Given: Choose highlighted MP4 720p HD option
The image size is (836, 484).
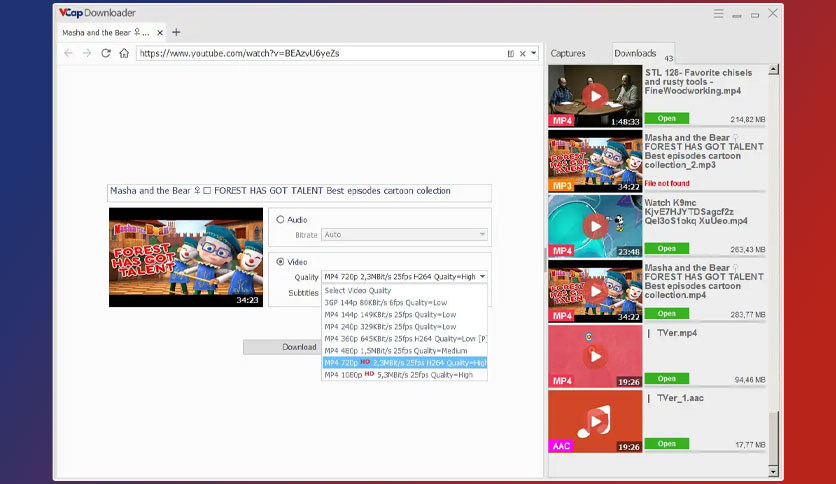Looking at the screenshot, I should click(404, 363).
